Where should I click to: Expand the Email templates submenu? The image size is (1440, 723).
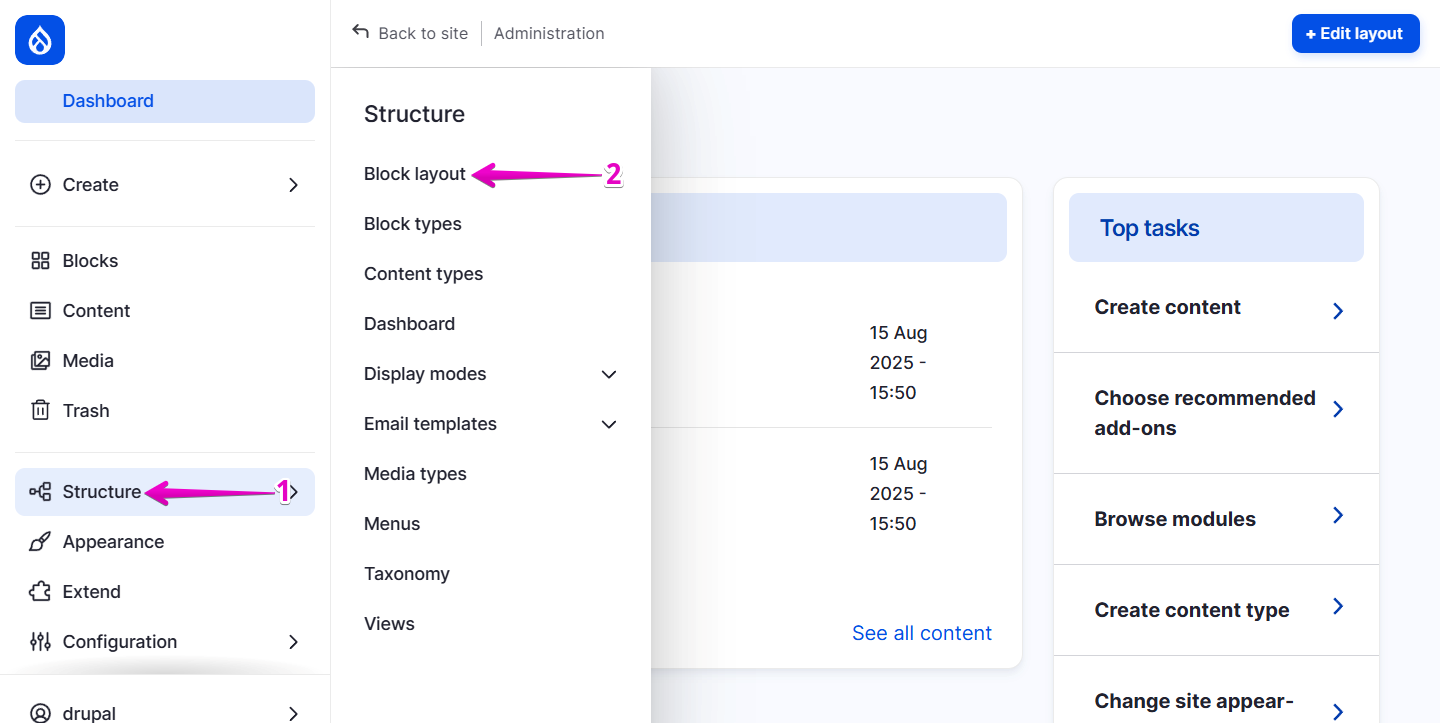point(608,424)
